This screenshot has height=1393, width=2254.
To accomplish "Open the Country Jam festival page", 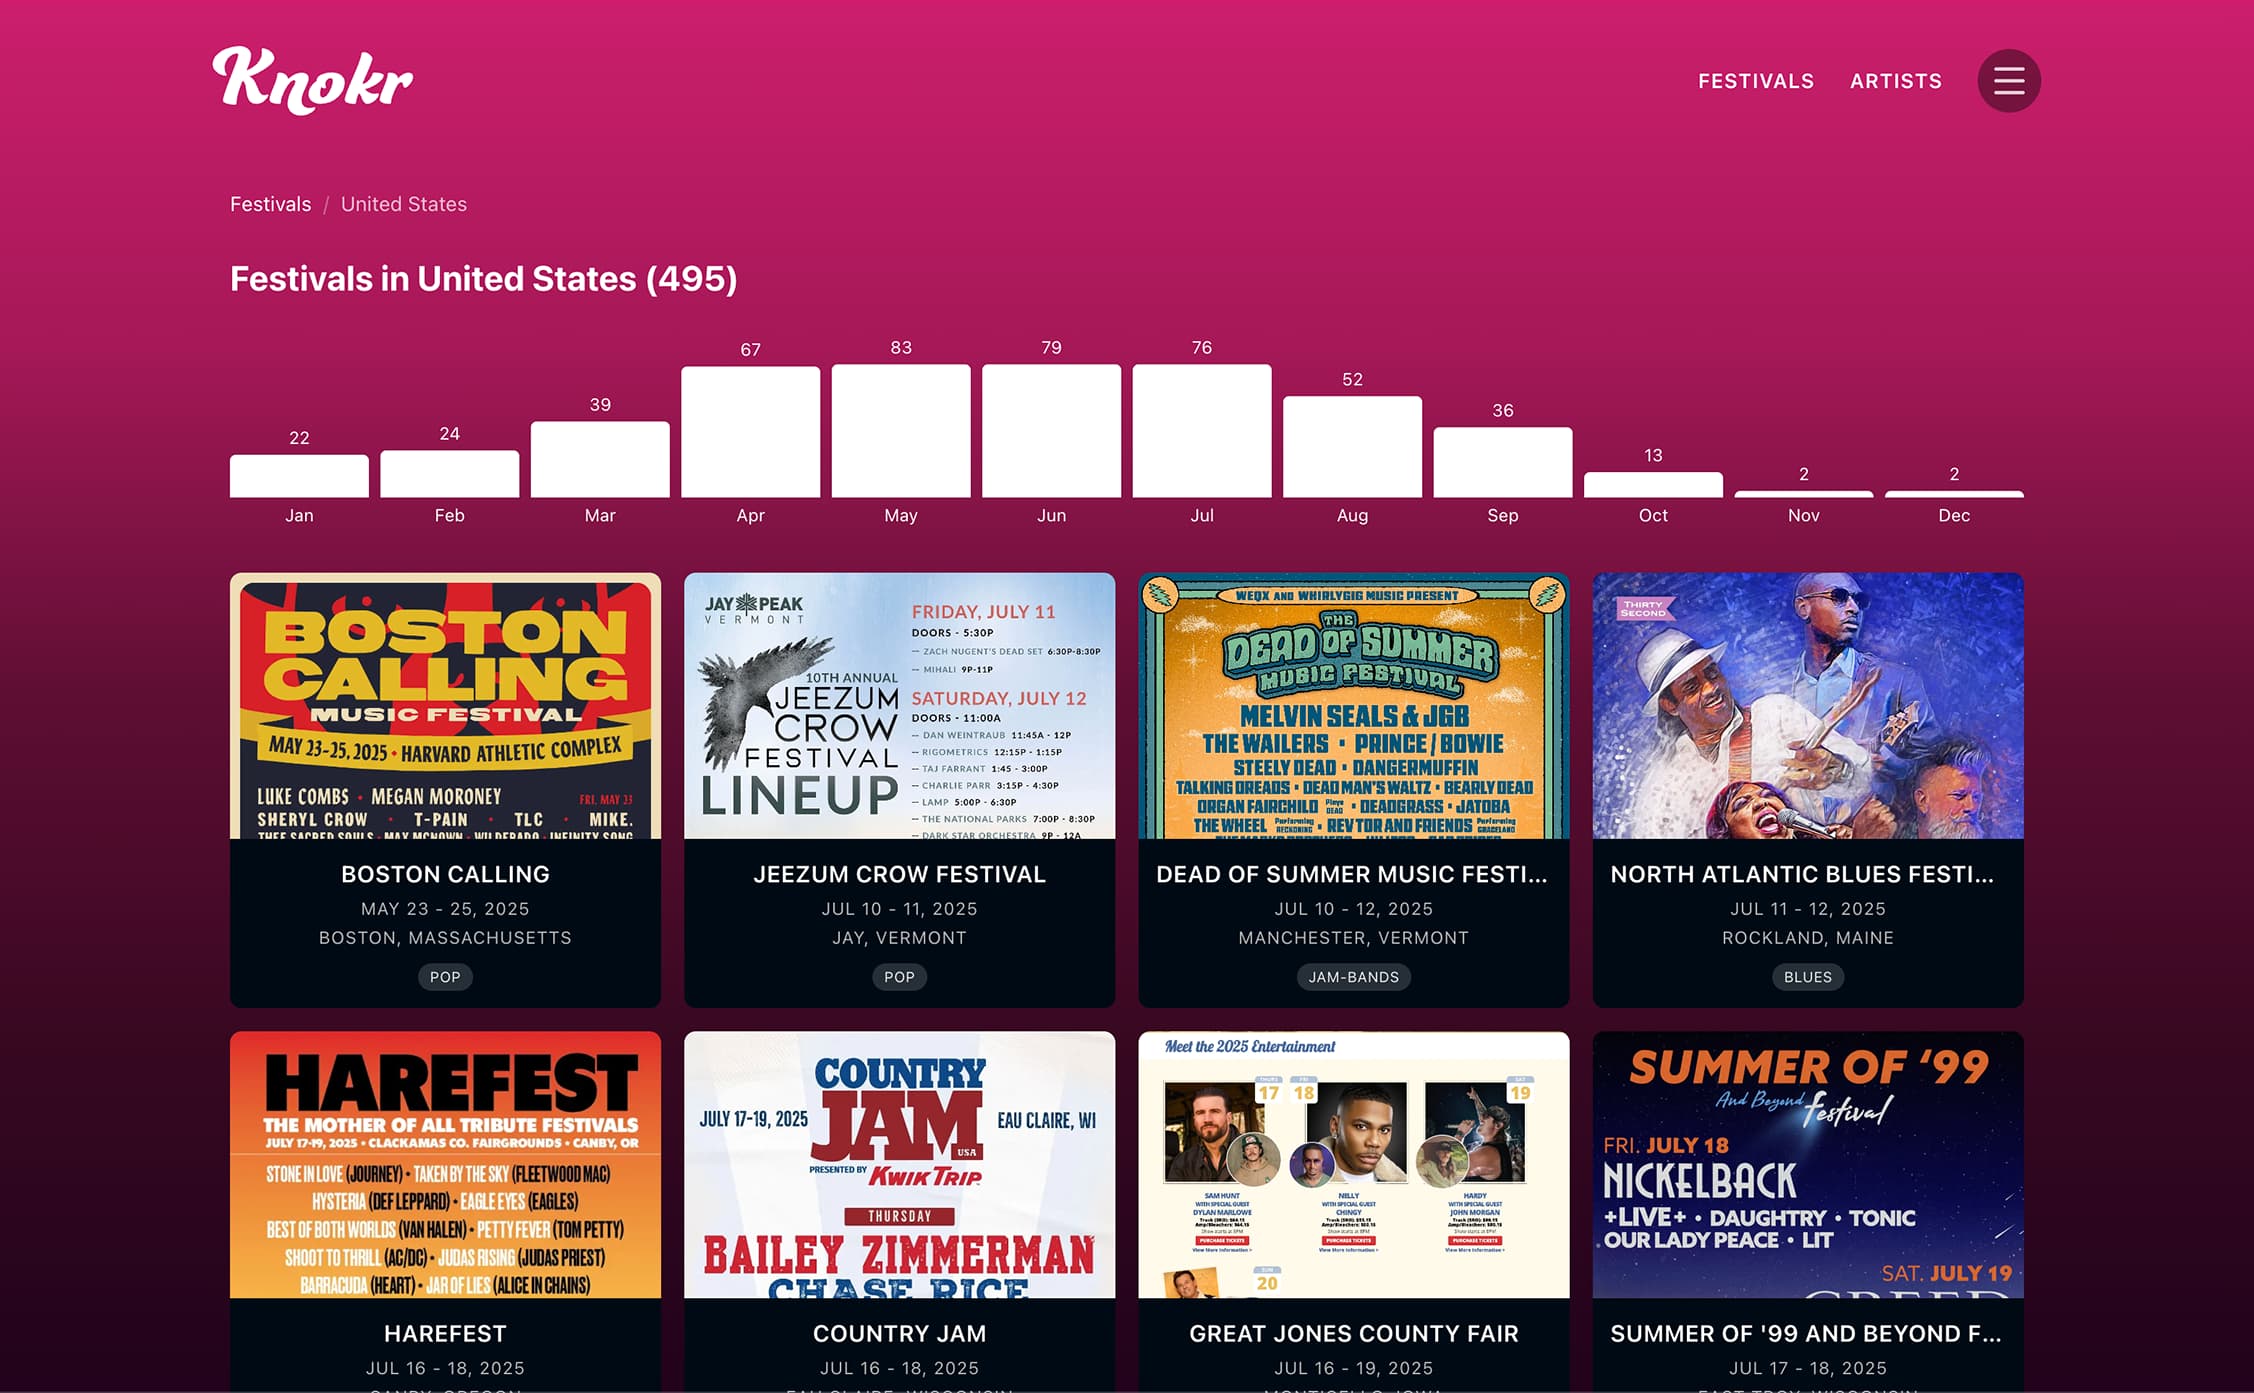I will [899, 1333].
